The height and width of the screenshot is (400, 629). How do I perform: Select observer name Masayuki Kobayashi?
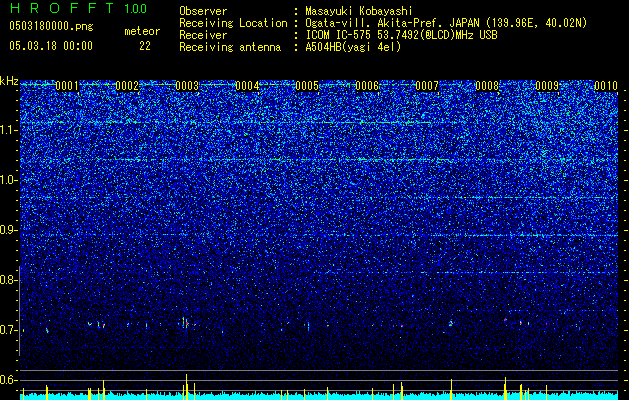click(x=359, y=12)
